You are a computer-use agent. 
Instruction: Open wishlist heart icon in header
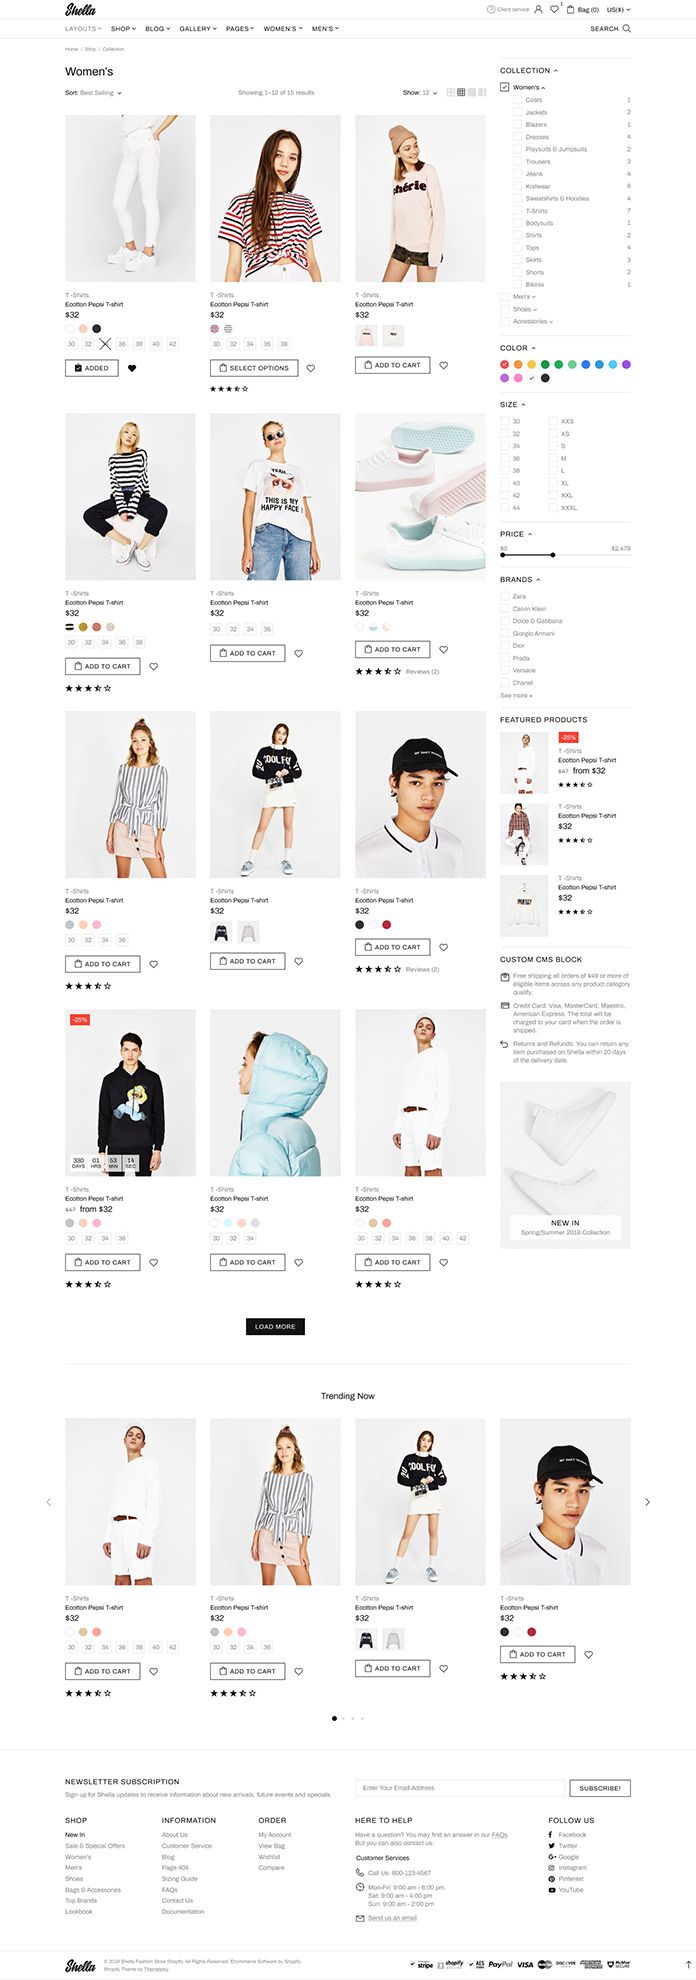(554, 9)
